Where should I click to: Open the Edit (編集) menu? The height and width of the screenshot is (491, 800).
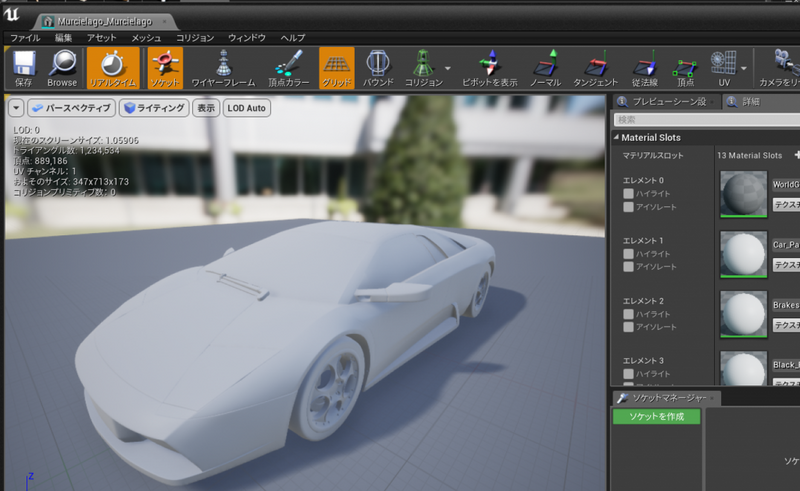tap(63, 38)
